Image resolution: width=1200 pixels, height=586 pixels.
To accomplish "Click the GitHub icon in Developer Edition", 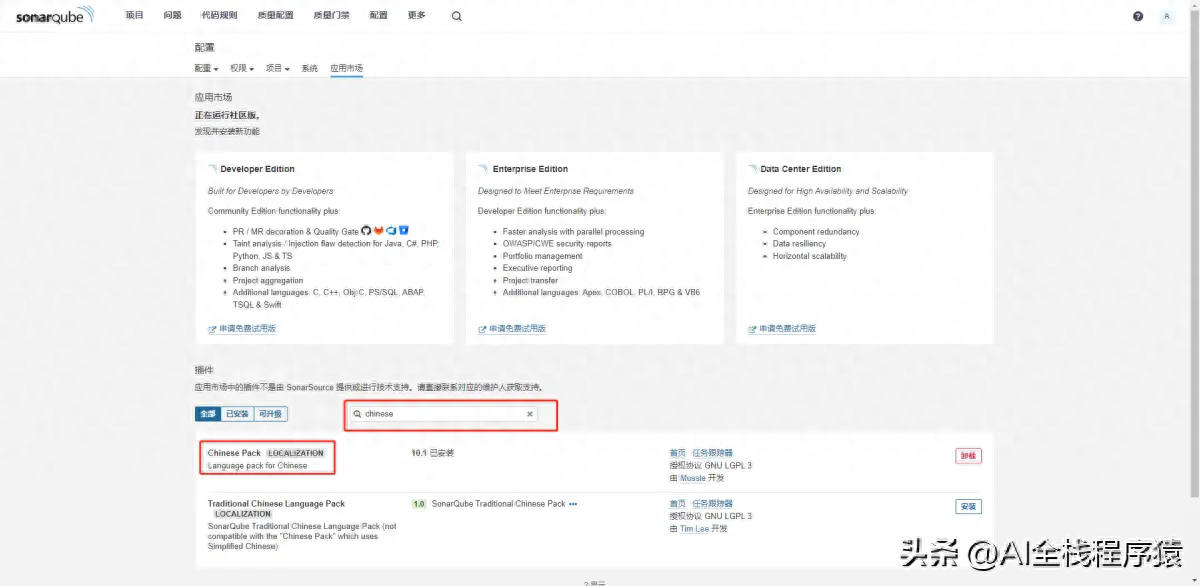I will pyautogui.click(x=366, y=231).
